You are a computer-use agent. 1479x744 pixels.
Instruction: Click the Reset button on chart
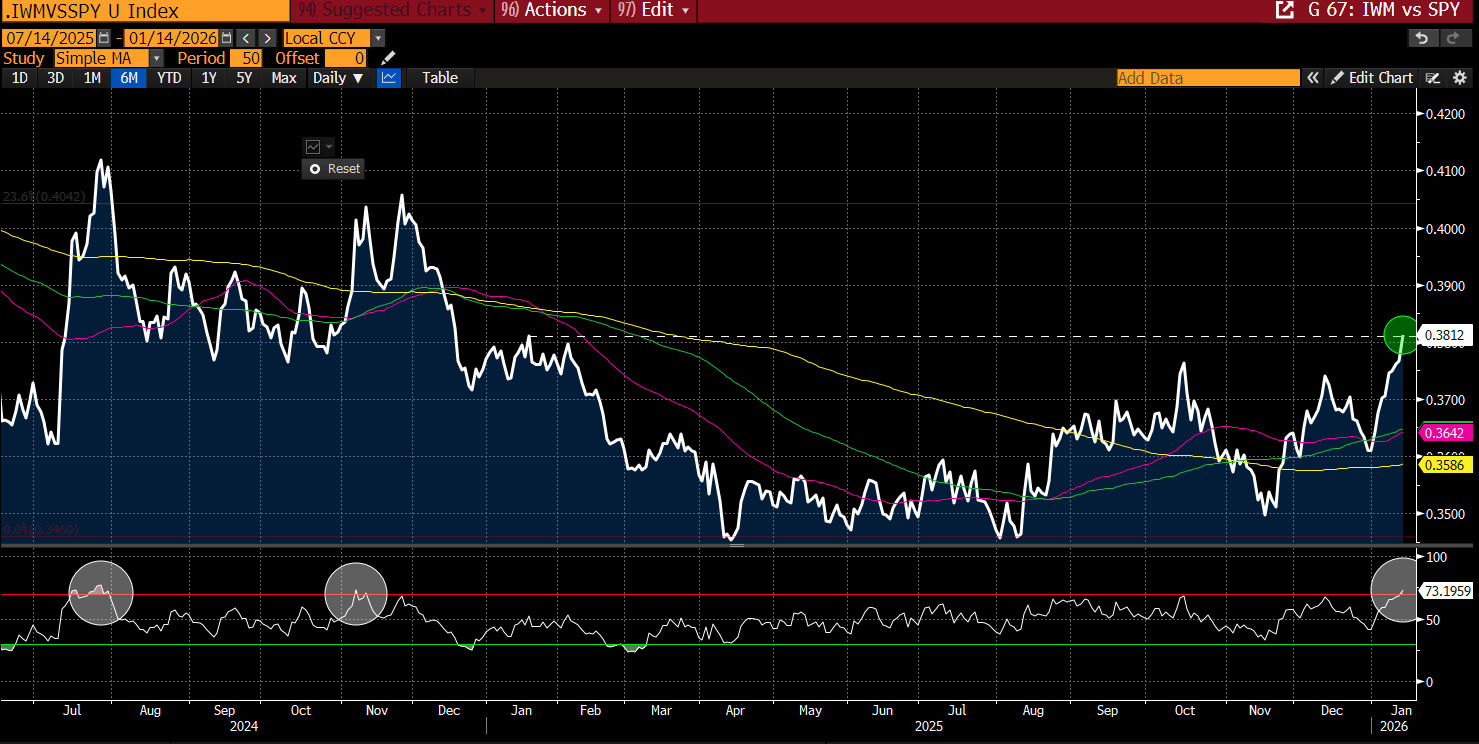334,169
